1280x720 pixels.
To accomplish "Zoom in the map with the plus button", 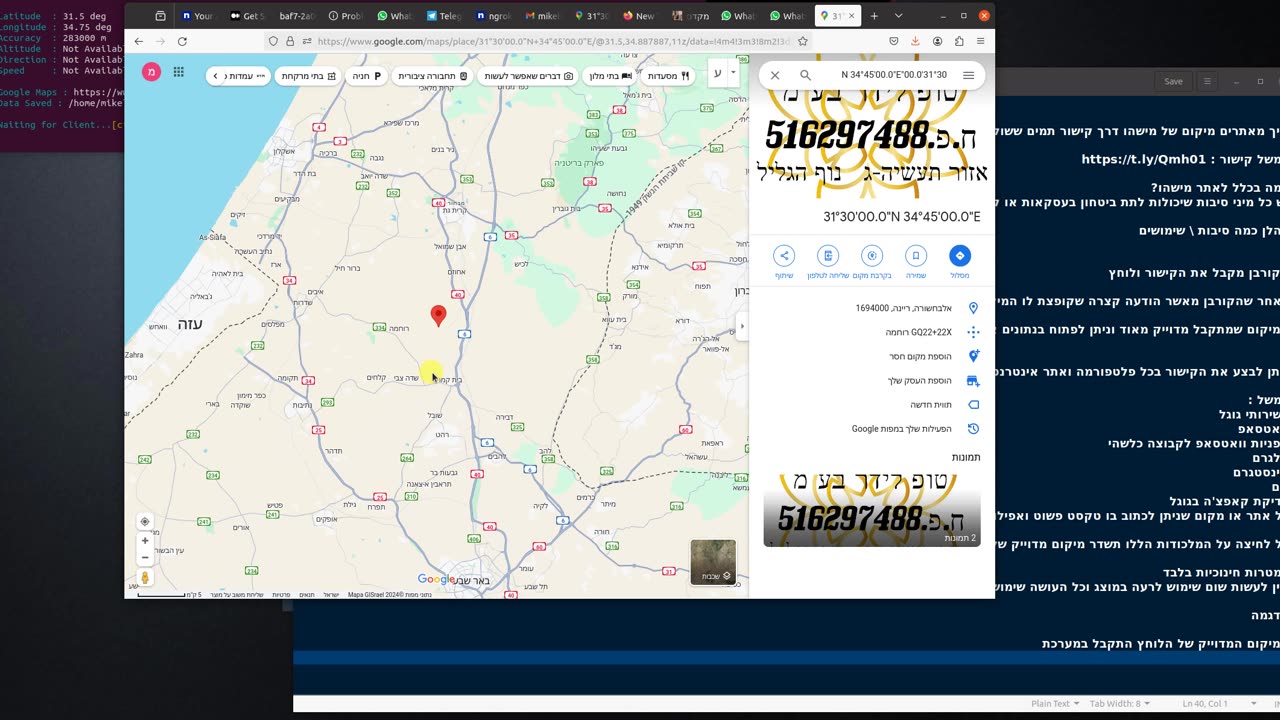I will tap(145, 541).
